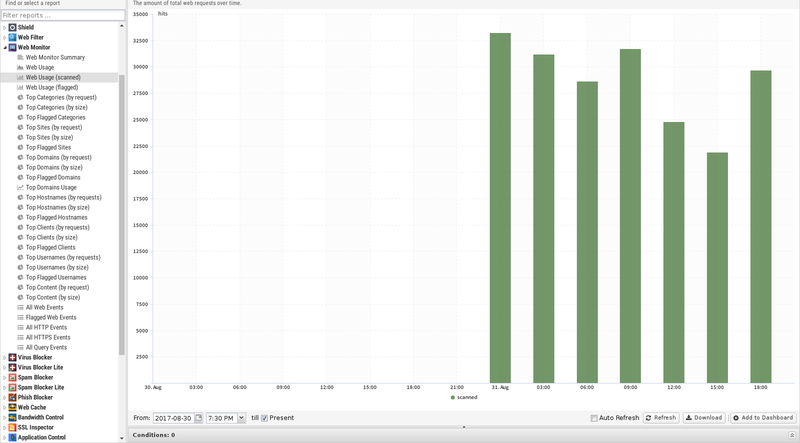This screenshot has height=443, width=800.
Task: Click the Virus Blocker app icon
Action: pyautogui.click(x=12, y=357)
